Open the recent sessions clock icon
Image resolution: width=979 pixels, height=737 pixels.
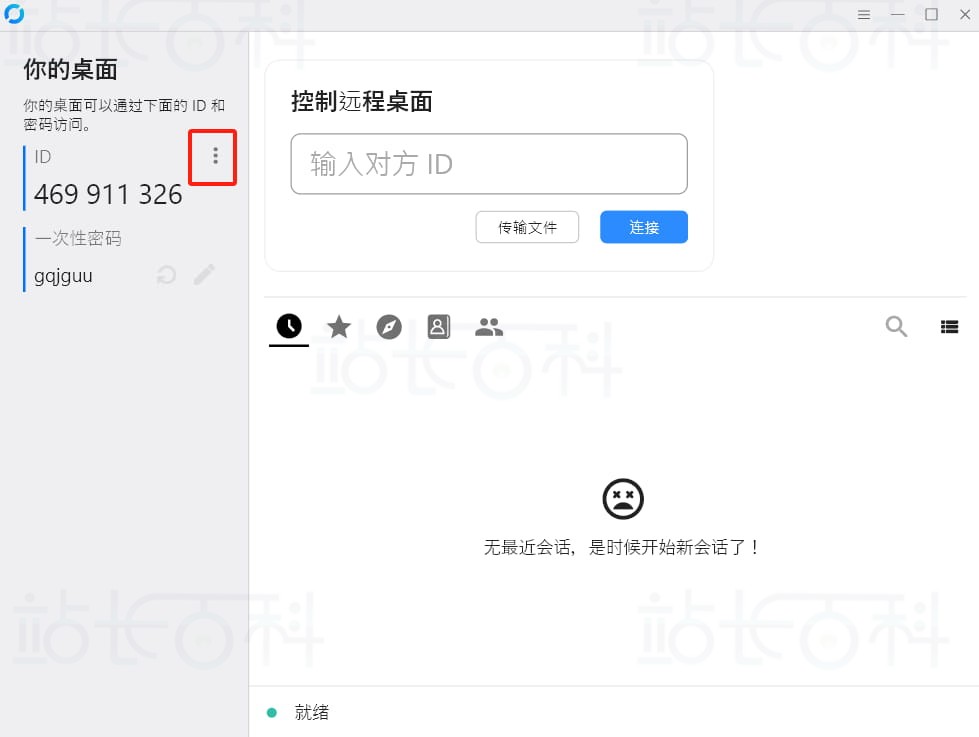tap(288, 326)
